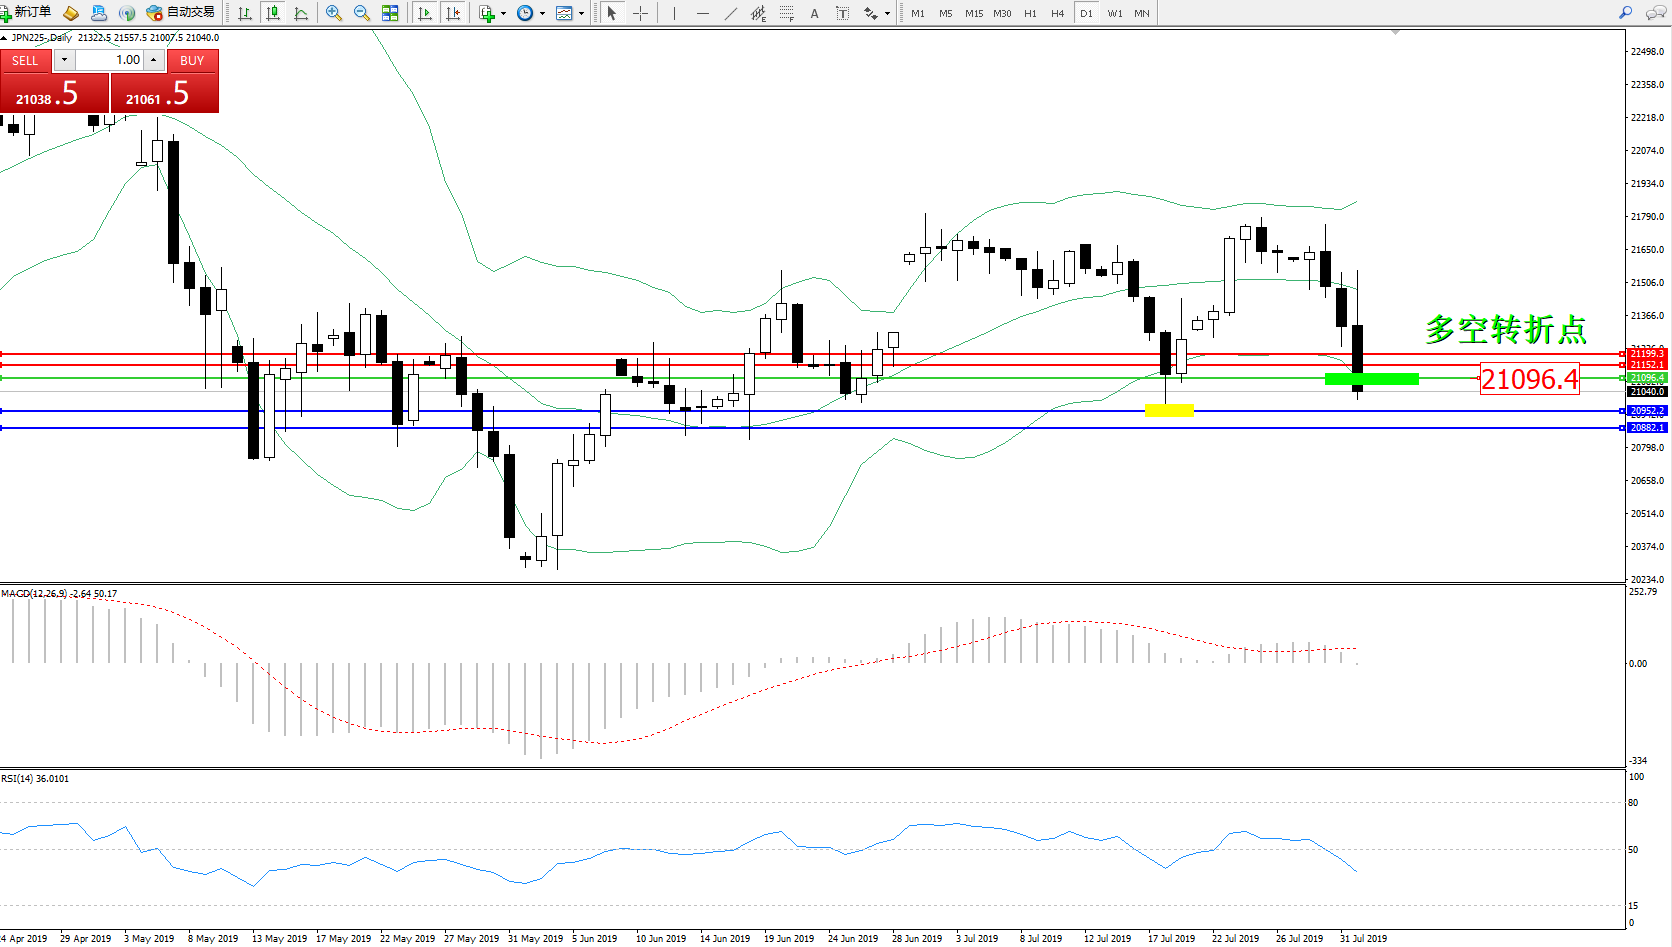The image size is (1672, 947).
Task: Click the tile windows icon
Action: click(x=390, y=13)
